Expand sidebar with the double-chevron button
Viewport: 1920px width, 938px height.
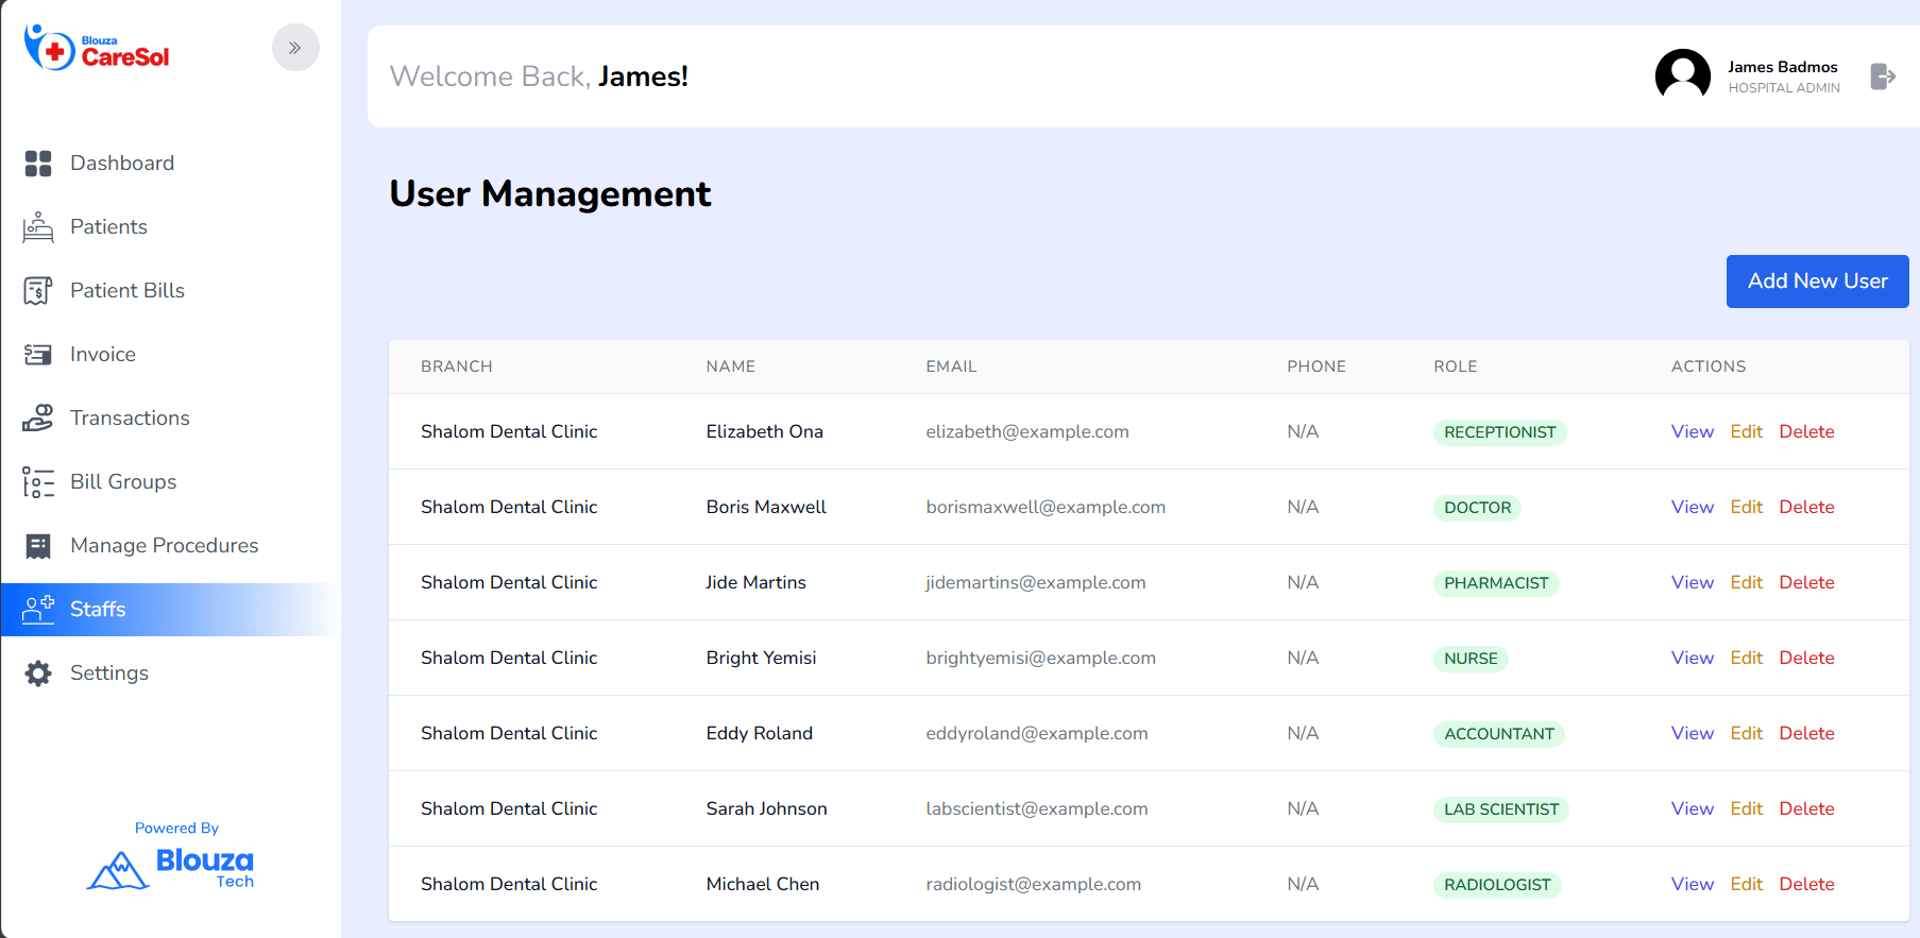(295, 48)
